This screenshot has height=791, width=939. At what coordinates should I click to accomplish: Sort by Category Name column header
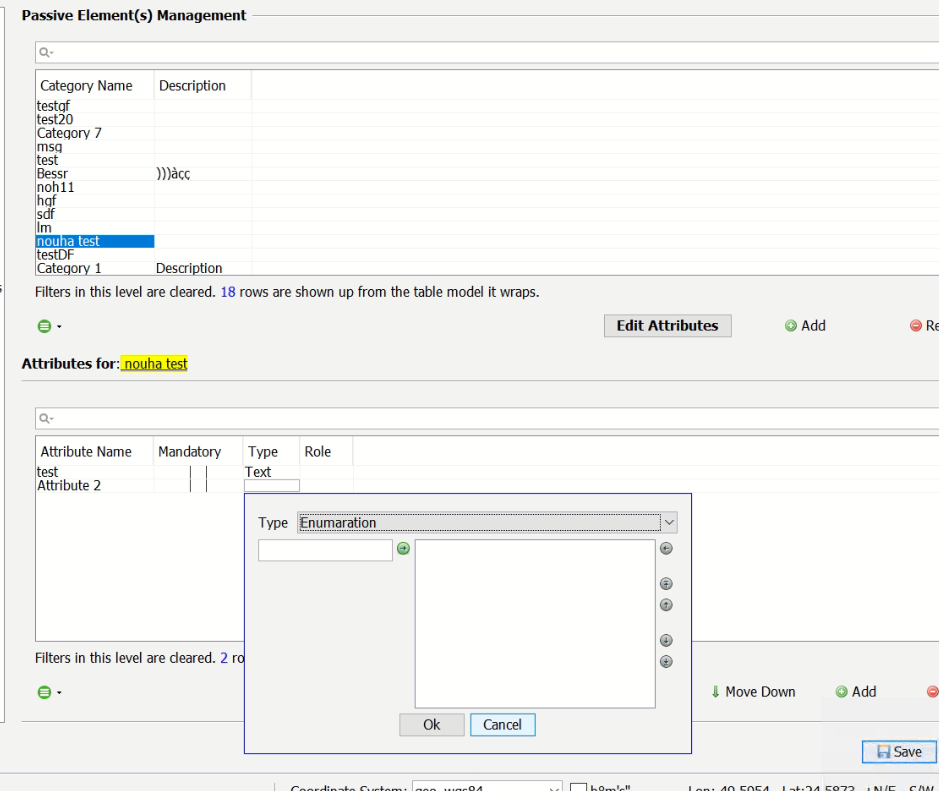click(x=87, y=86)
